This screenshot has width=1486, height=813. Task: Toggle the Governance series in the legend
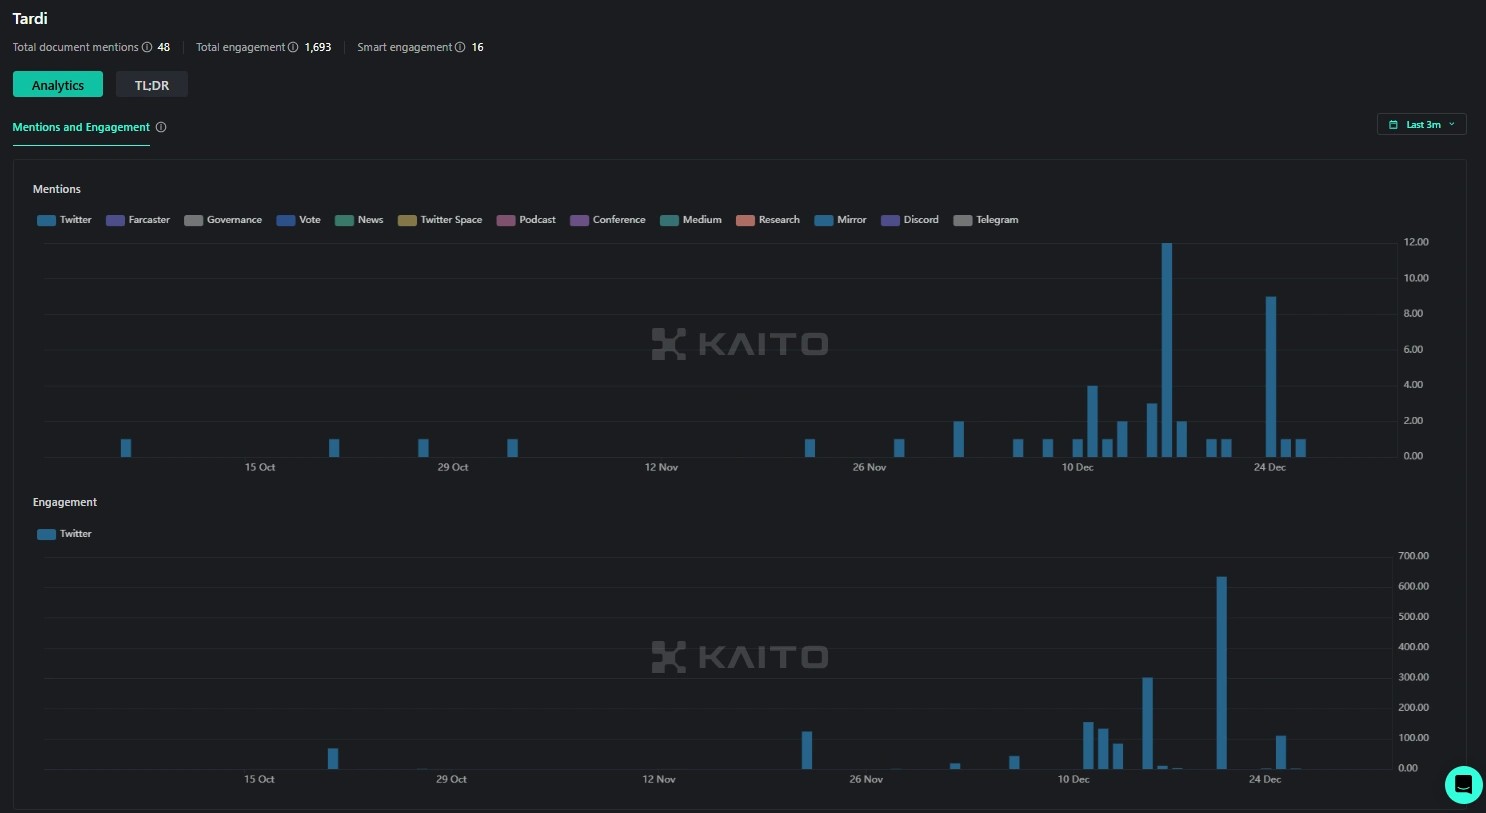pos(223,220)
